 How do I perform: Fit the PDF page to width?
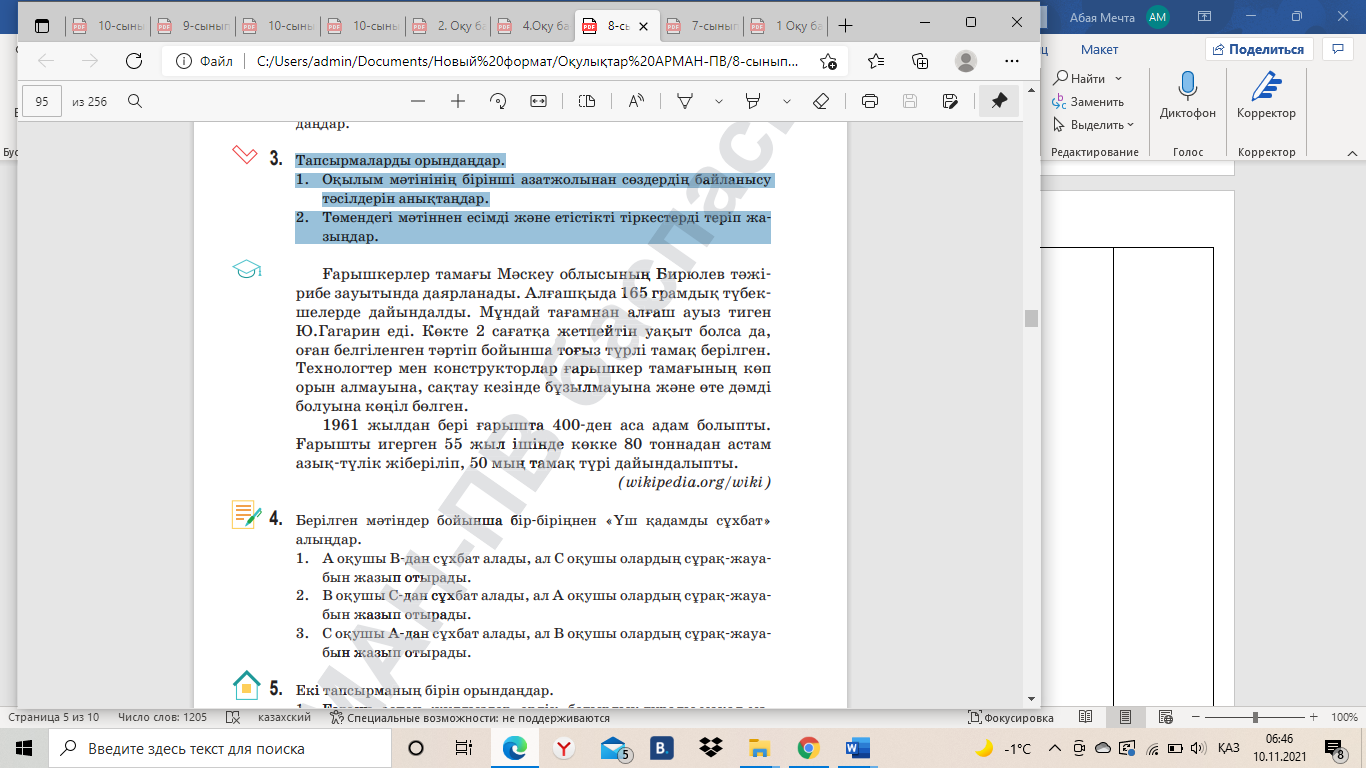[538, 101]
